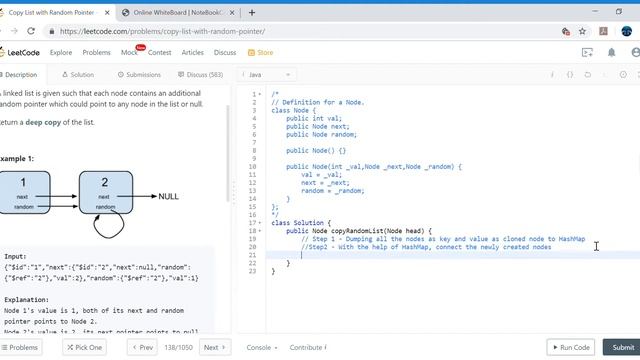The width and height of the screenshot is (640, 360).
Task: Open the Problems menu in the navbar
Action: 96,53
